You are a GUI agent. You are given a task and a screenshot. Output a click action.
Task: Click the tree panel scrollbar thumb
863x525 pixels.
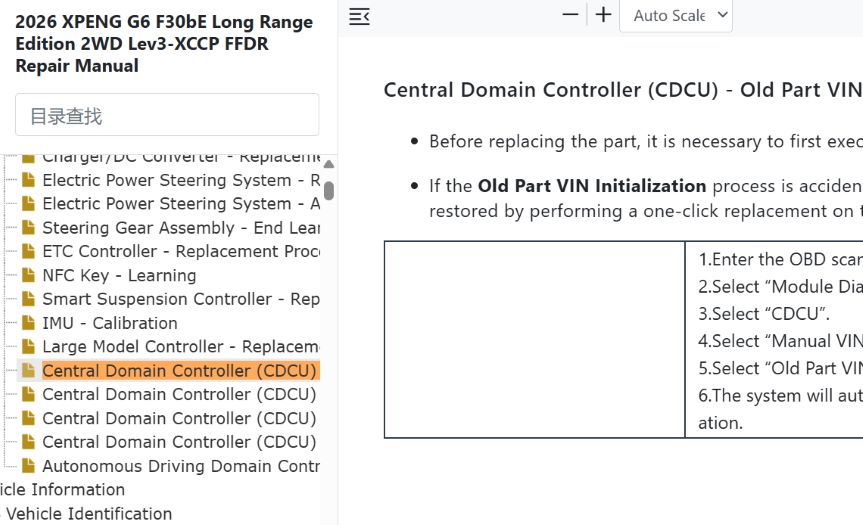click(x=329, y=190)
